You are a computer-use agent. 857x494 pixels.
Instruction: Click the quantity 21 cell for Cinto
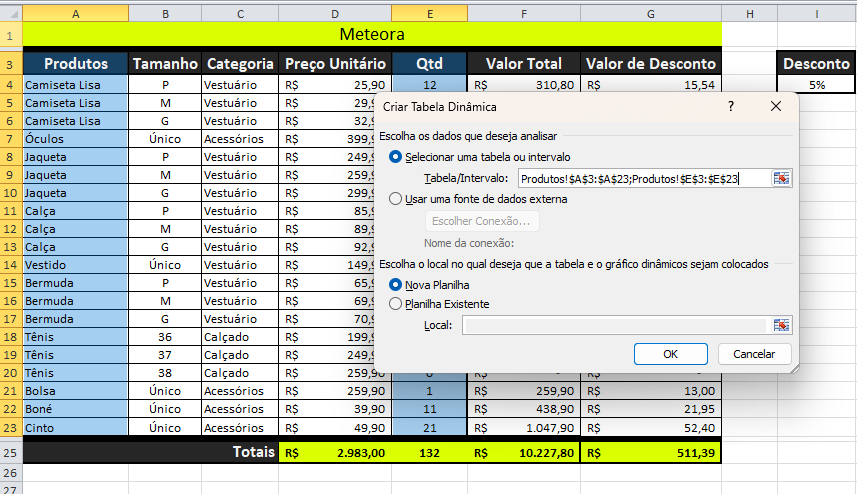430,427
